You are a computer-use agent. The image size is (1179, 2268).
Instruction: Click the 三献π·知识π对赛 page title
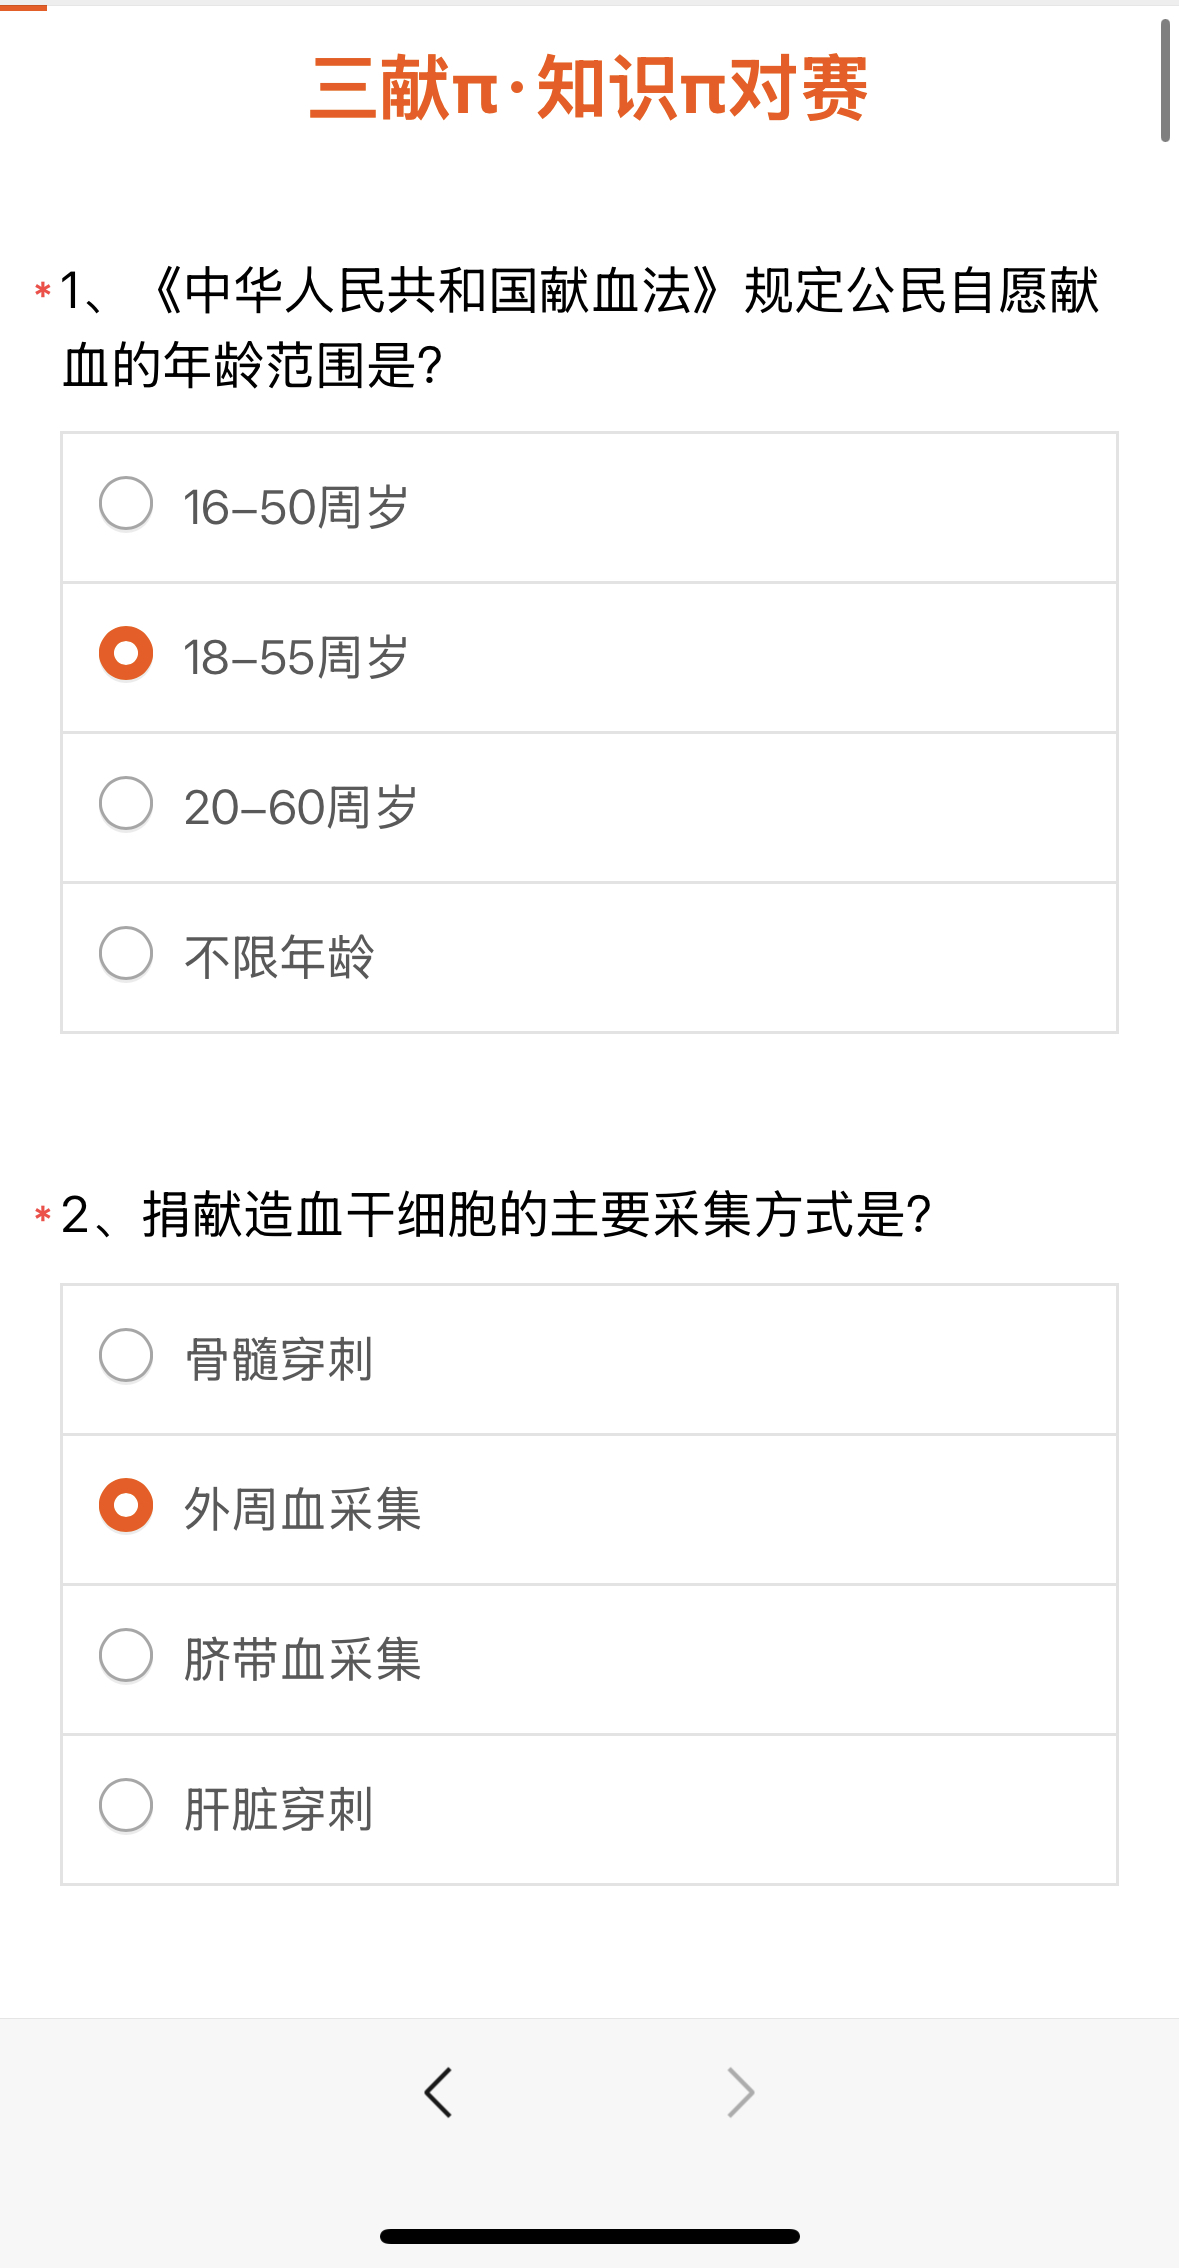tap(588, 89)
